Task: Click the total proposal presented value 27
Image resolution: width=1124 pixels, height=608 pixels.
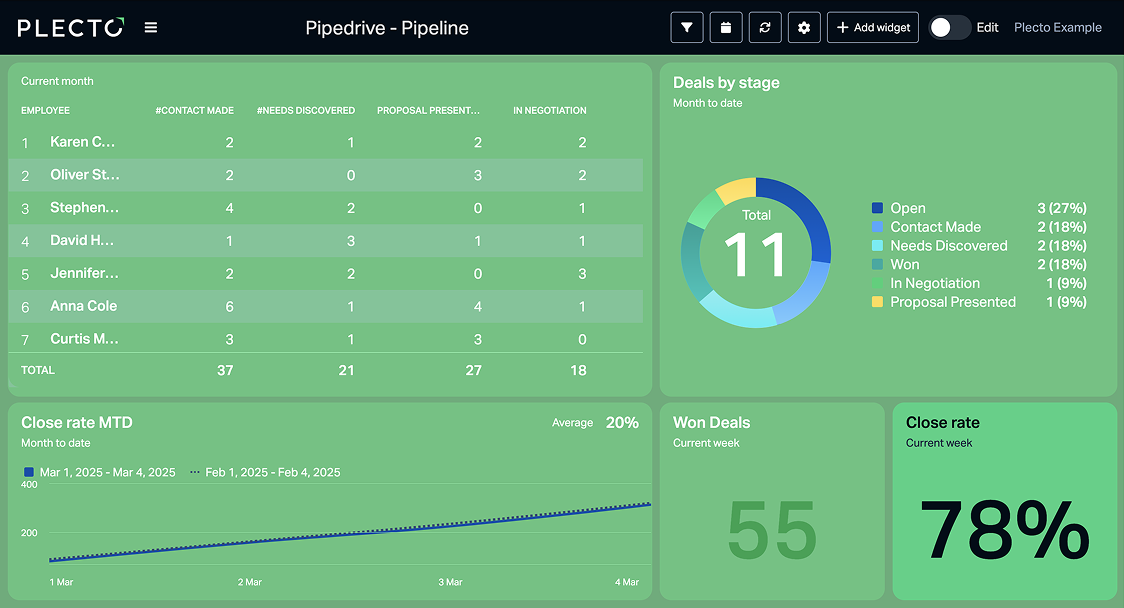Action: 473,370
